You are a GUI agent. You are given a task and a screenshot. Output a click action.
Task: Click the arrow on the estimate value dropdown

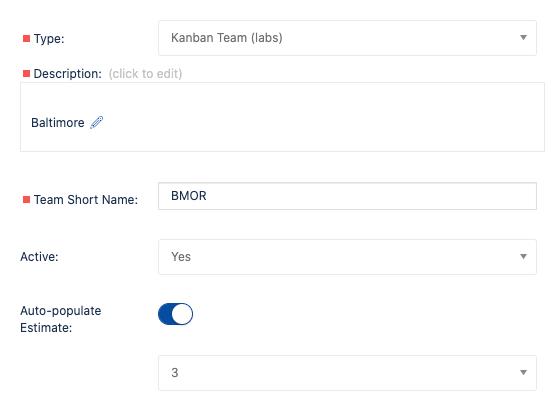pos(523,373)
